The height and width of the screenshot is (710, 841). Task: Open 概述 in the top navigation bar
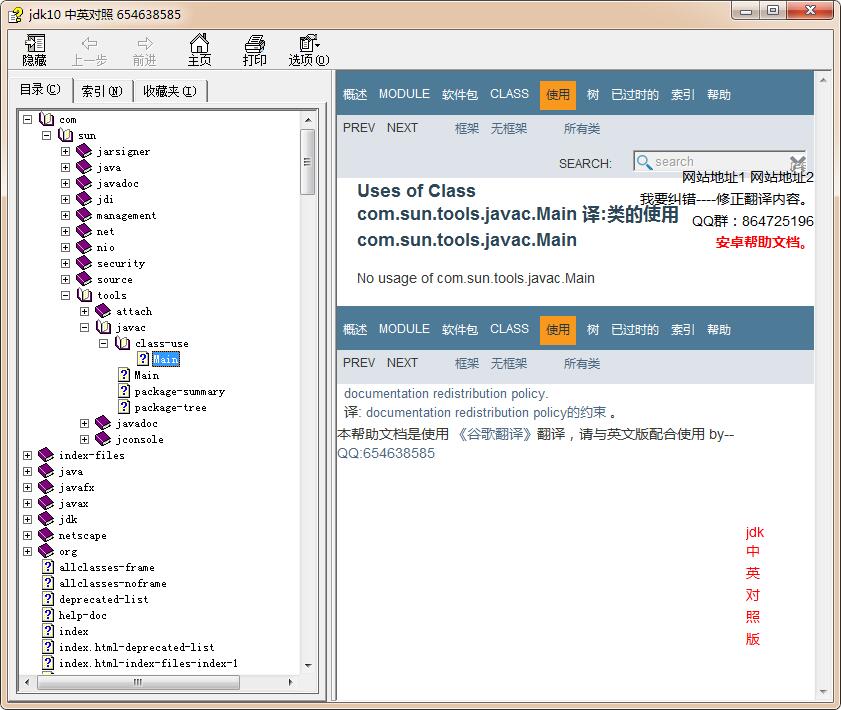355,94
